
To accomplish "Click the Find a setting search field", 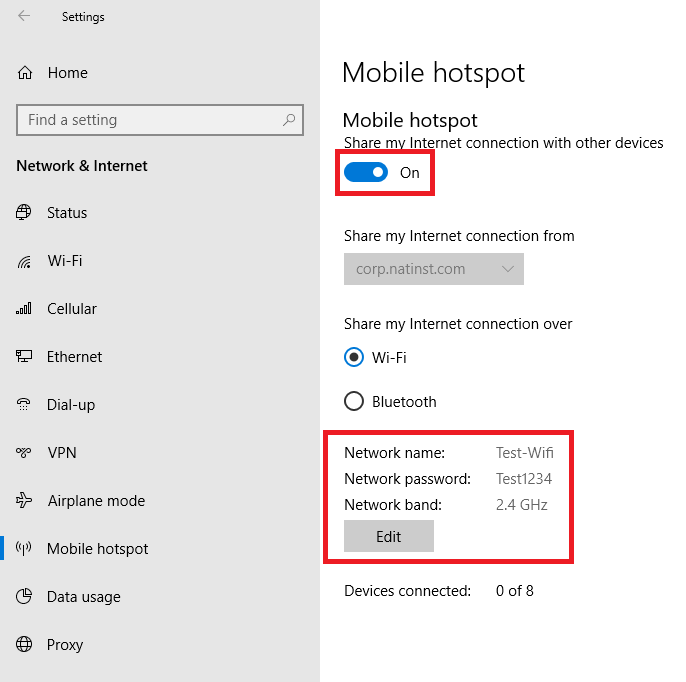I will point(160,119).
